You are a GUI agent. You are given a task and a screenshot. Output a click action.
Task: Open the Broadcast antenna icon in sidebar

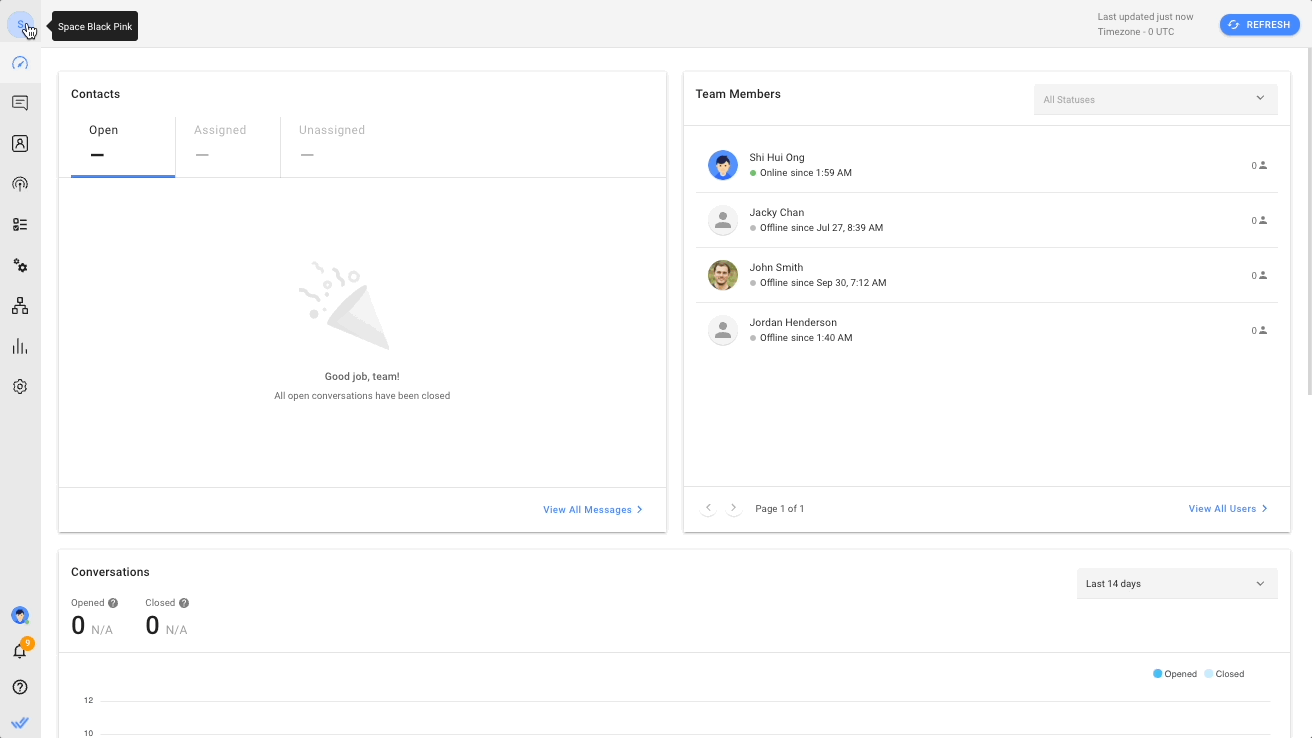[x=20, y=184]
